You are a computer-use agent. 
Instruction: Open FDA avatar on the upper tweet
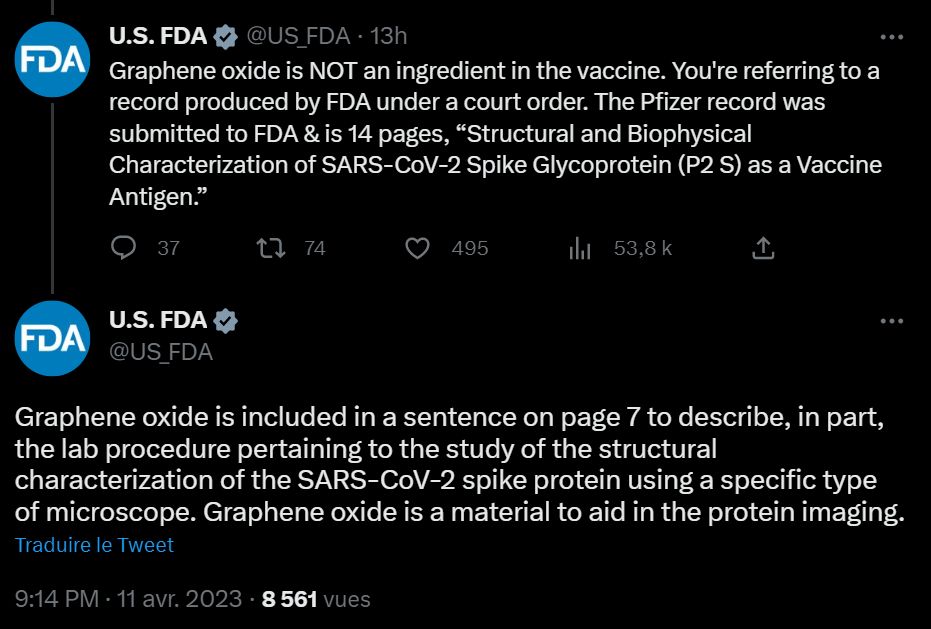pos(54,59)
